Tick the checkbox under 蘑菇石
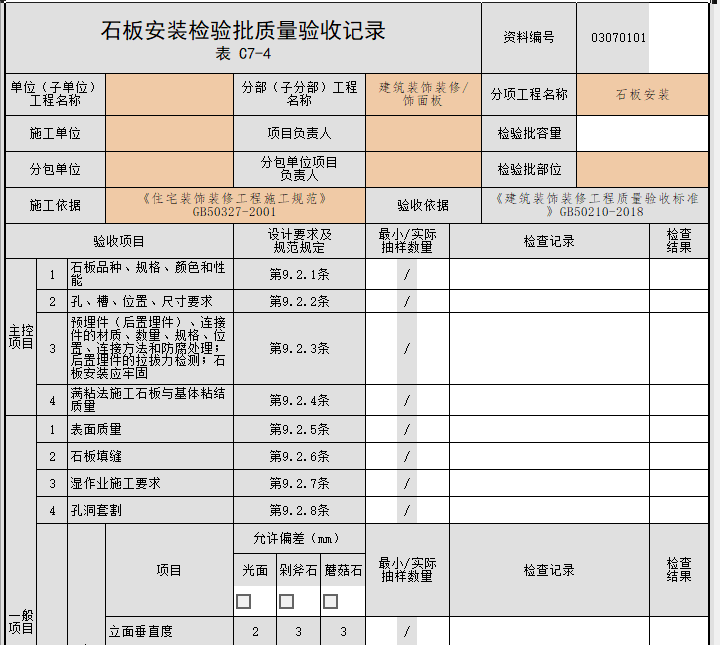Viewport: 720px width, 645px height. 330,601
